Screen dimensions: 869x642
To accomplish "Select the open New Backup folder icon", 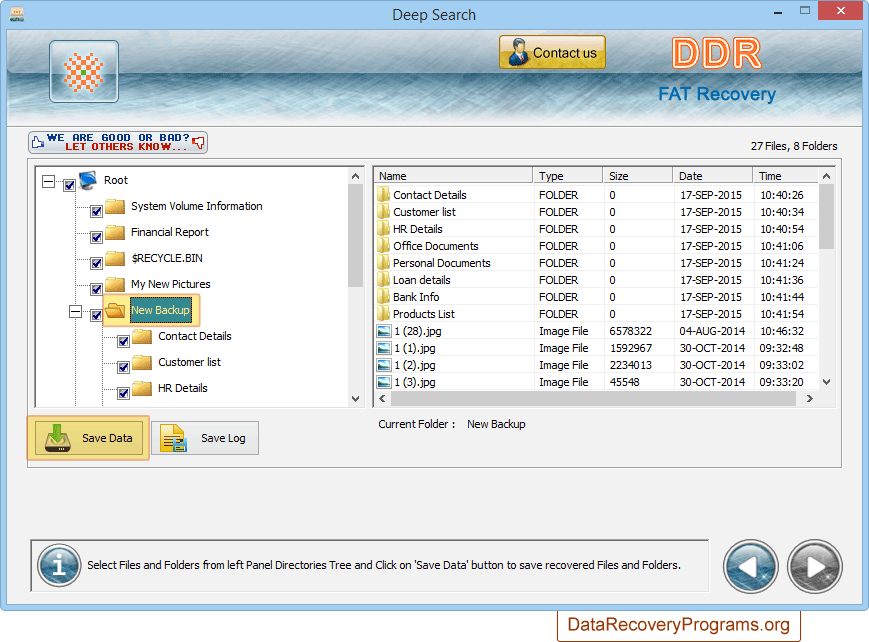I will coord(115,310).
